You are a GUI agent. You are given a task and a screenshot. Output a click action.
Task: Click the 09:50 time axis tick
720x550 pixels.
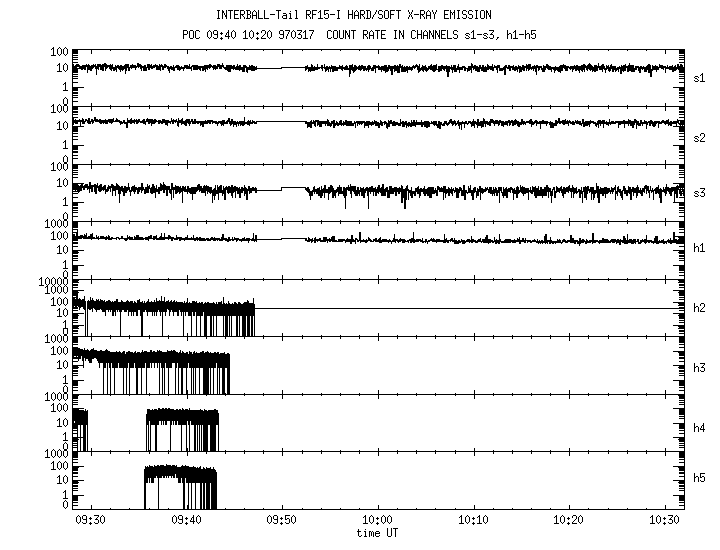(282, 521)
